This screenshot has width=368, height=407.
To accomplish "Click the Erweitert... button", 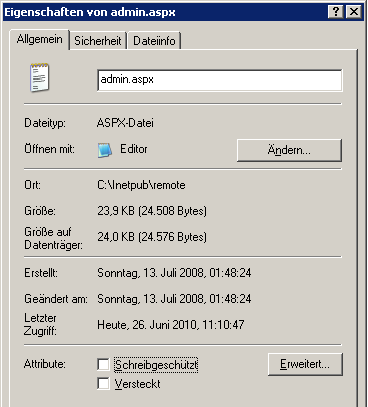I will click(305, 364).
